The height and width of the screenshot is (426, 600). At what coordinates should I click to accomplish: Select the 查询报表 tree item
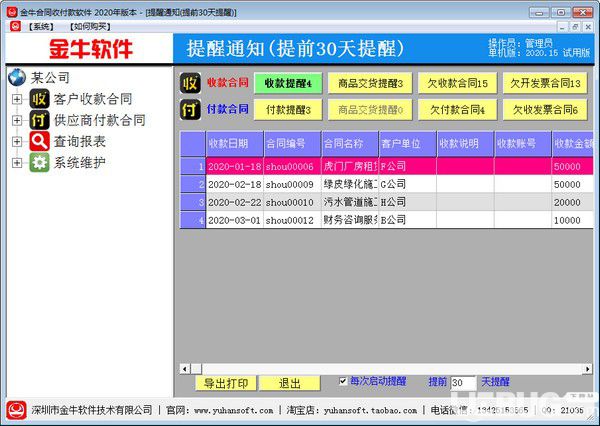coord(80,141)
